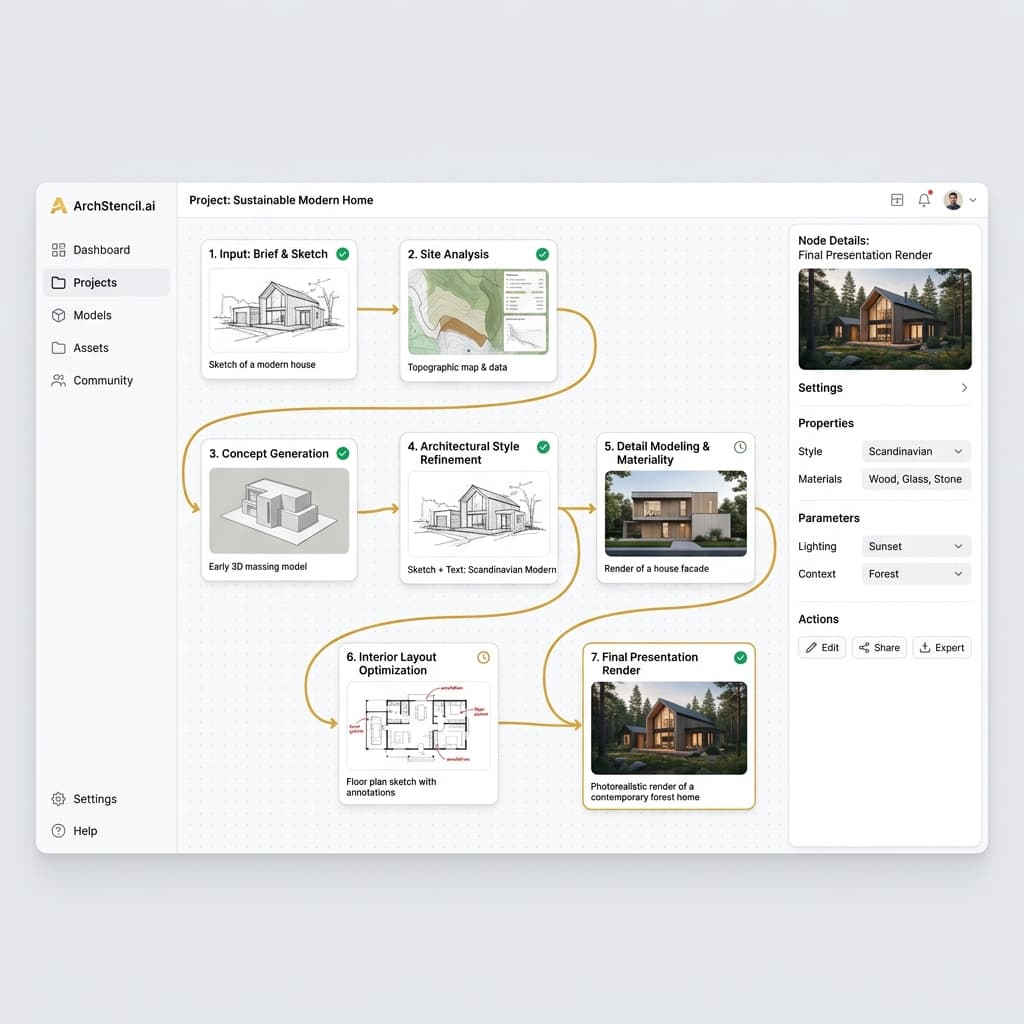Toggle the checkmark on Final Presentation Render node
The image size is (1024, 1024).
740,657
